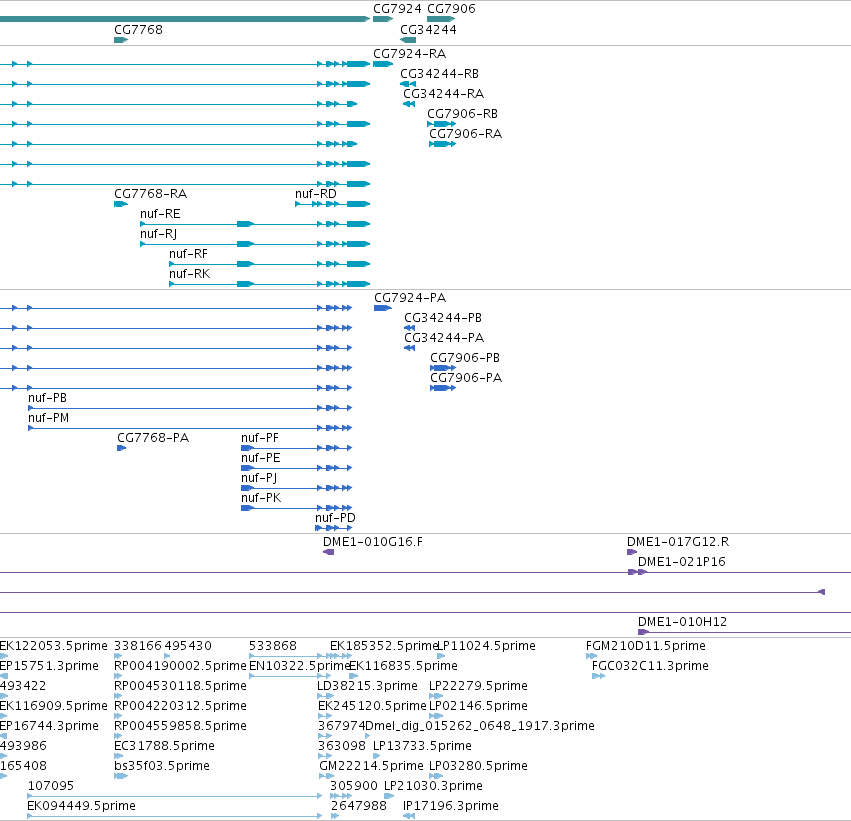Click the nuf-RE transcript label
This screenshot has height=821, width=851.
tap(160, 214)
